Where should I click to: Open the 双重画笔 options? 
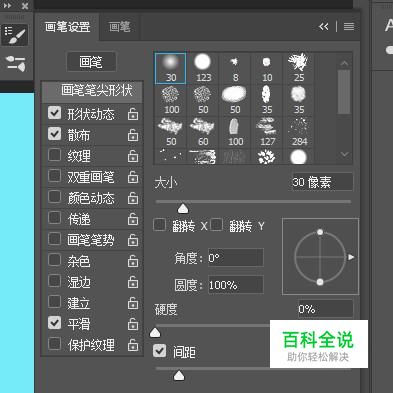(x=91, y=177)
